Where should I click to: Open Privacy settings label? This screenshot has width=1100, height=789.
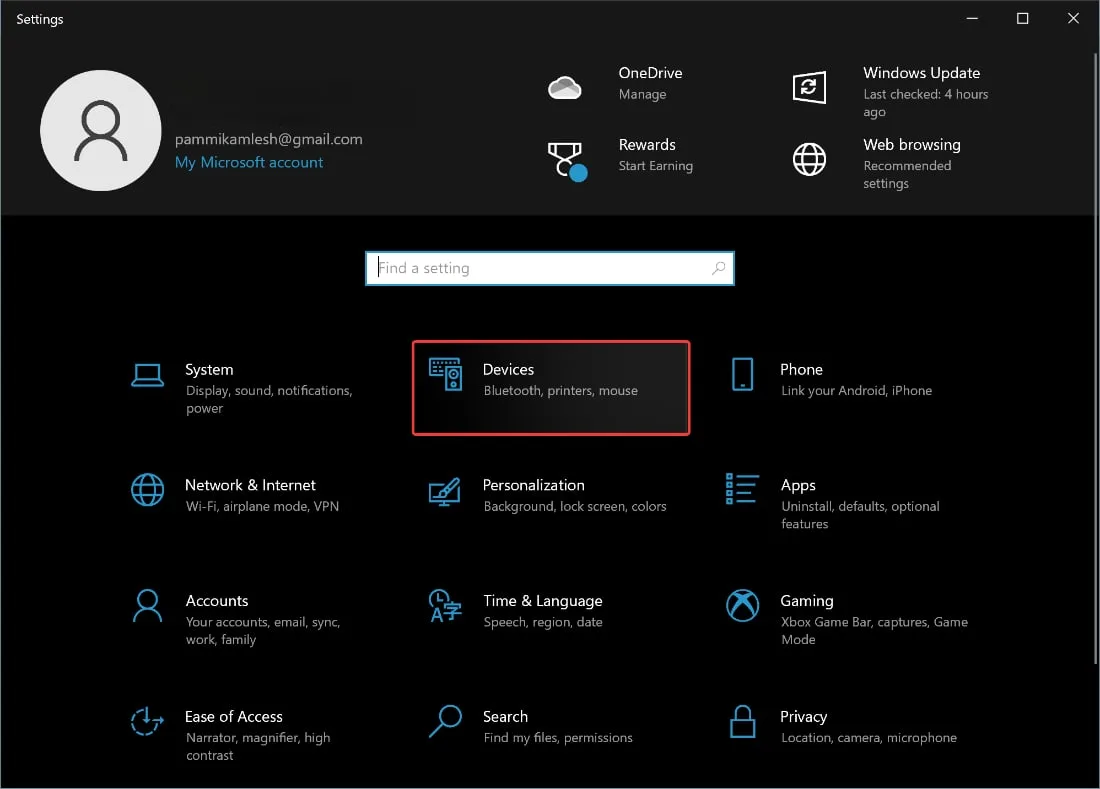click(x=803, y=717)
